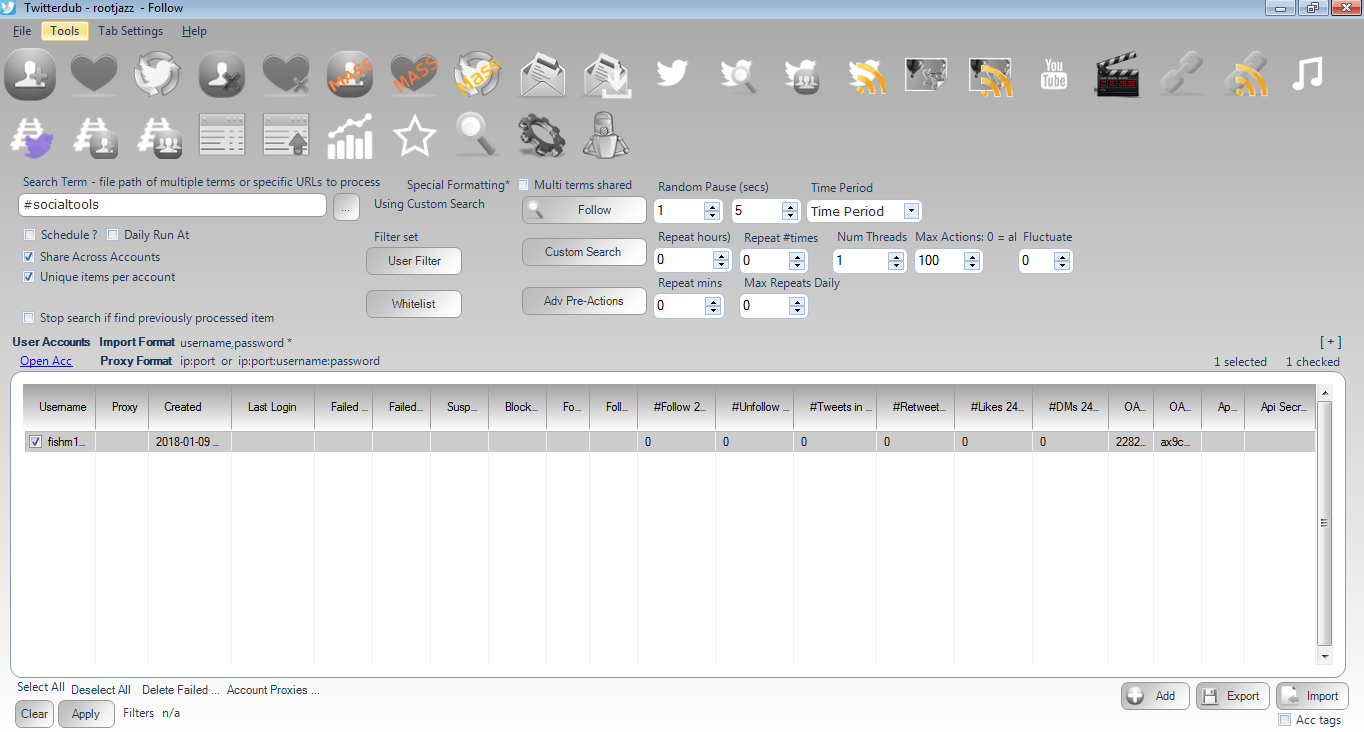Image resolution: width=1364 pixels, height=732 pixels.
Task: Open the Tools menu
Action: coord(65,31)
